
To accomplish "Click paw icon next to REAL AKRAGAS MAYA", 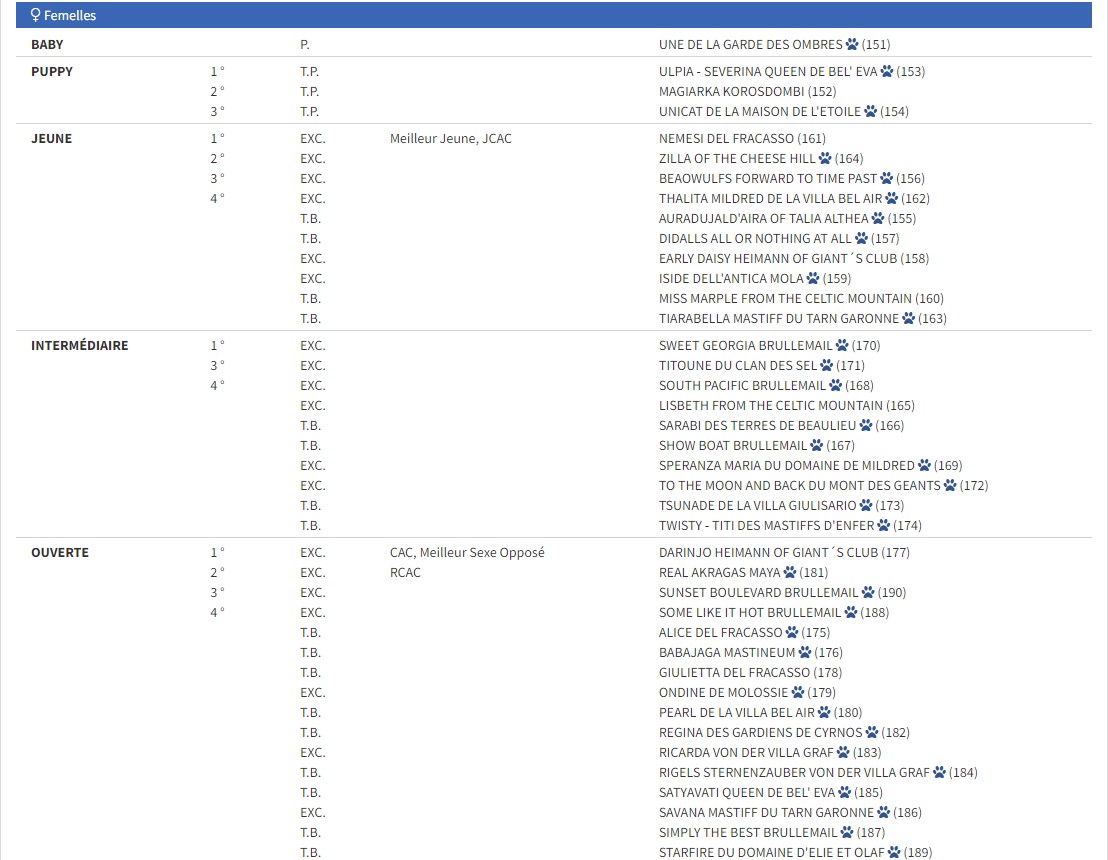I will click(x=790, y=572).
